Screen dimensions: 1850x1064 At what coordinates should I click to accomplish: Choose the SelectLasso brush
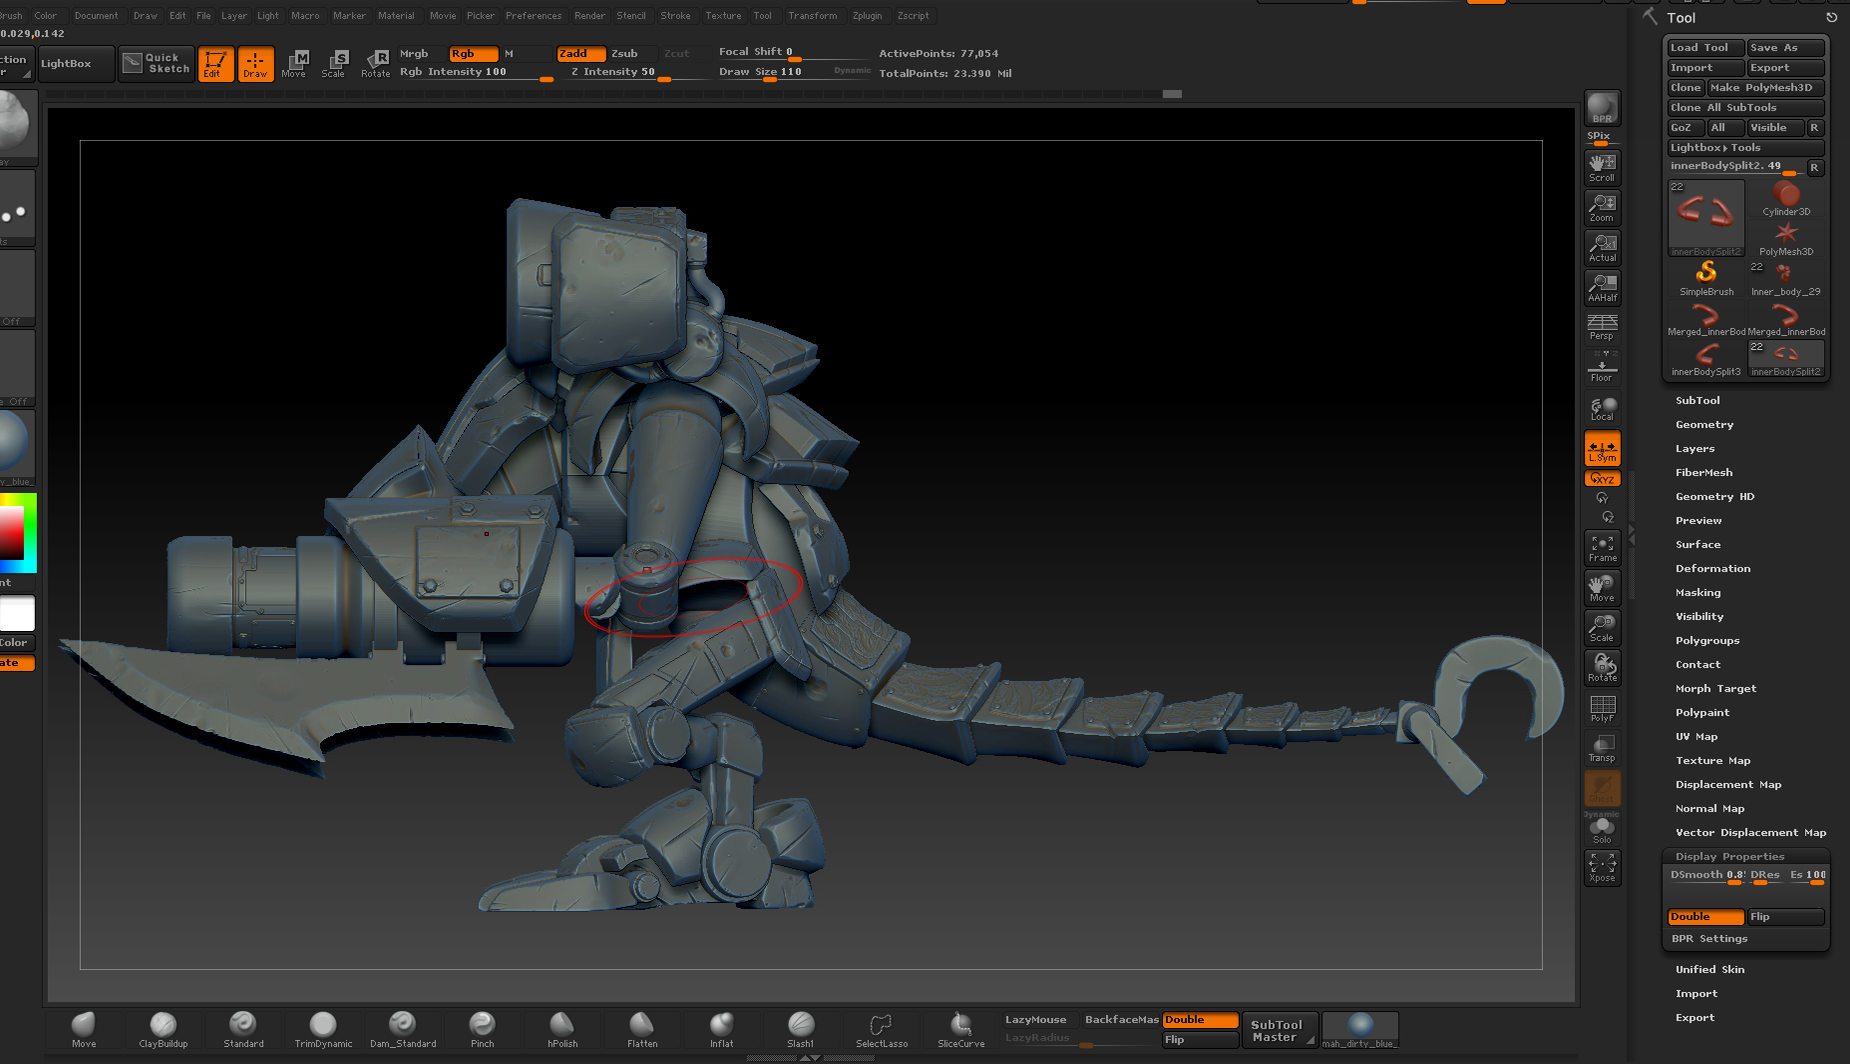pos(881,1029)
